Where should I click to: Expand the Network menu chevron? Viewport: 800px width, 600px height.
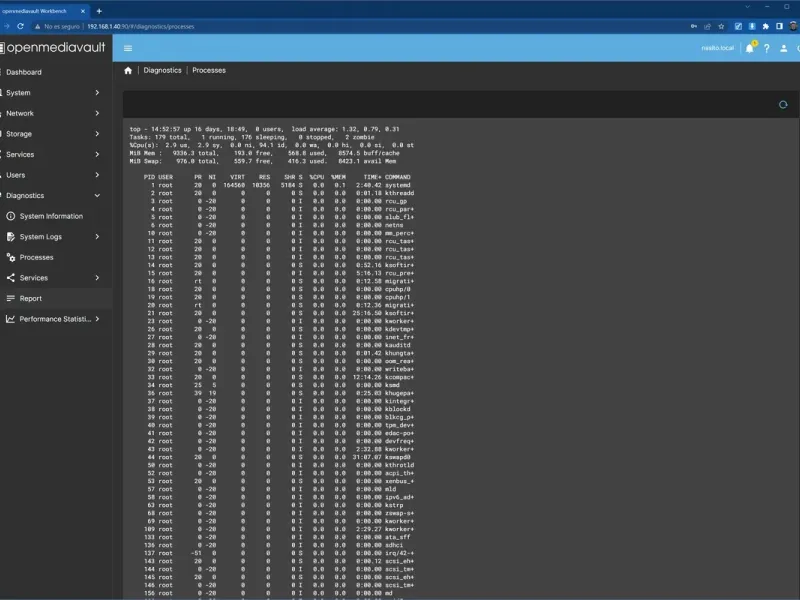97,113
